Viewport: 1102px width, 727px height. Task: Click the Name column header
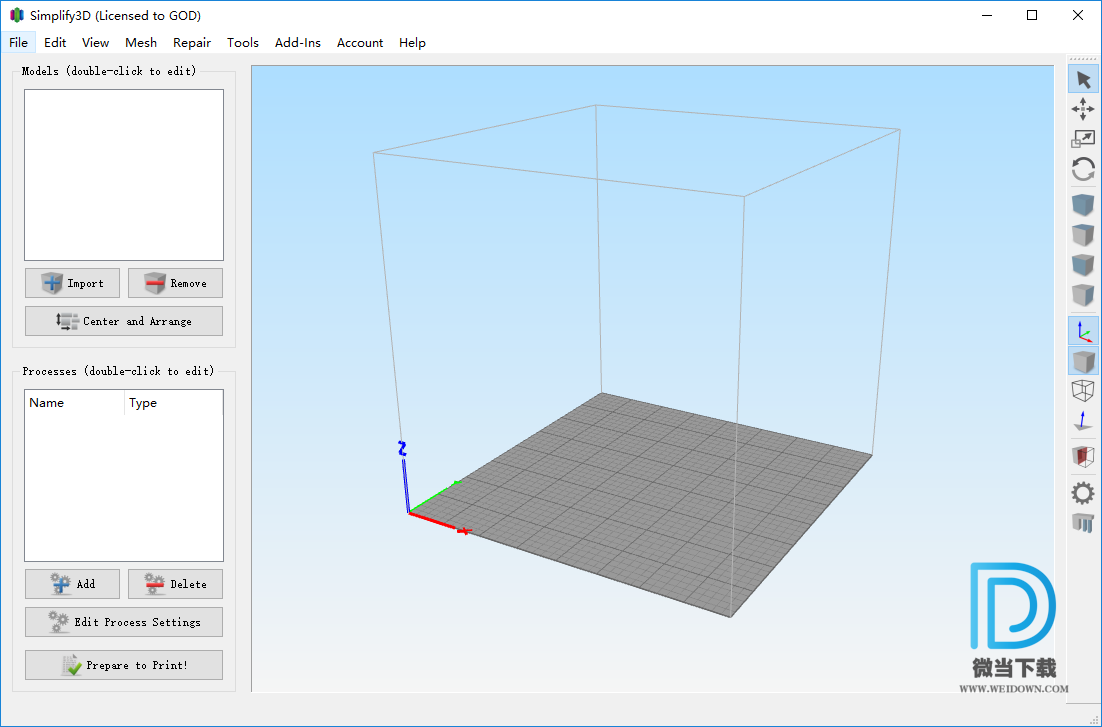point(75,403)
